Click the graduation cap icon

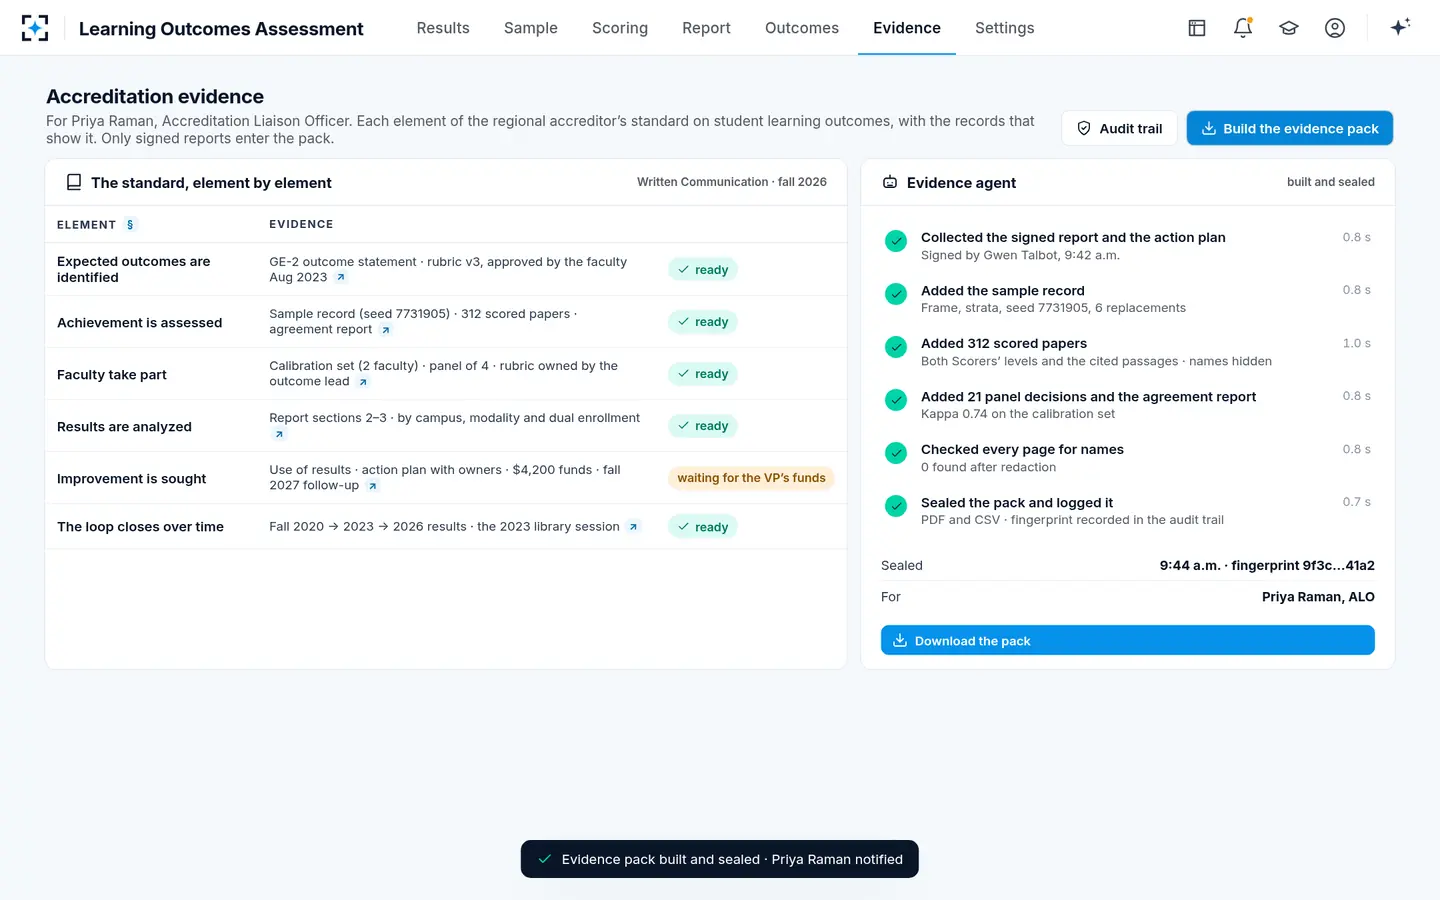click(x=1289, y=28)
